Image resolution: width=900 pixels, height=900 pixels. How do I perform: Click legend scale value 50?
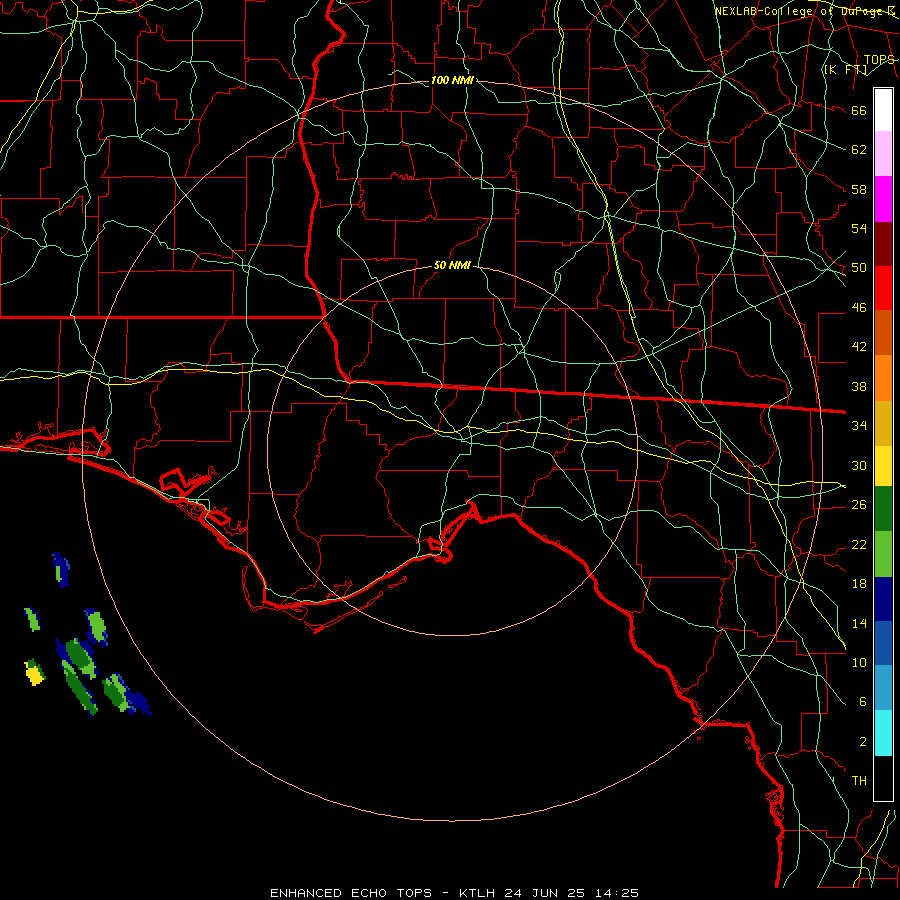(859, 267)
